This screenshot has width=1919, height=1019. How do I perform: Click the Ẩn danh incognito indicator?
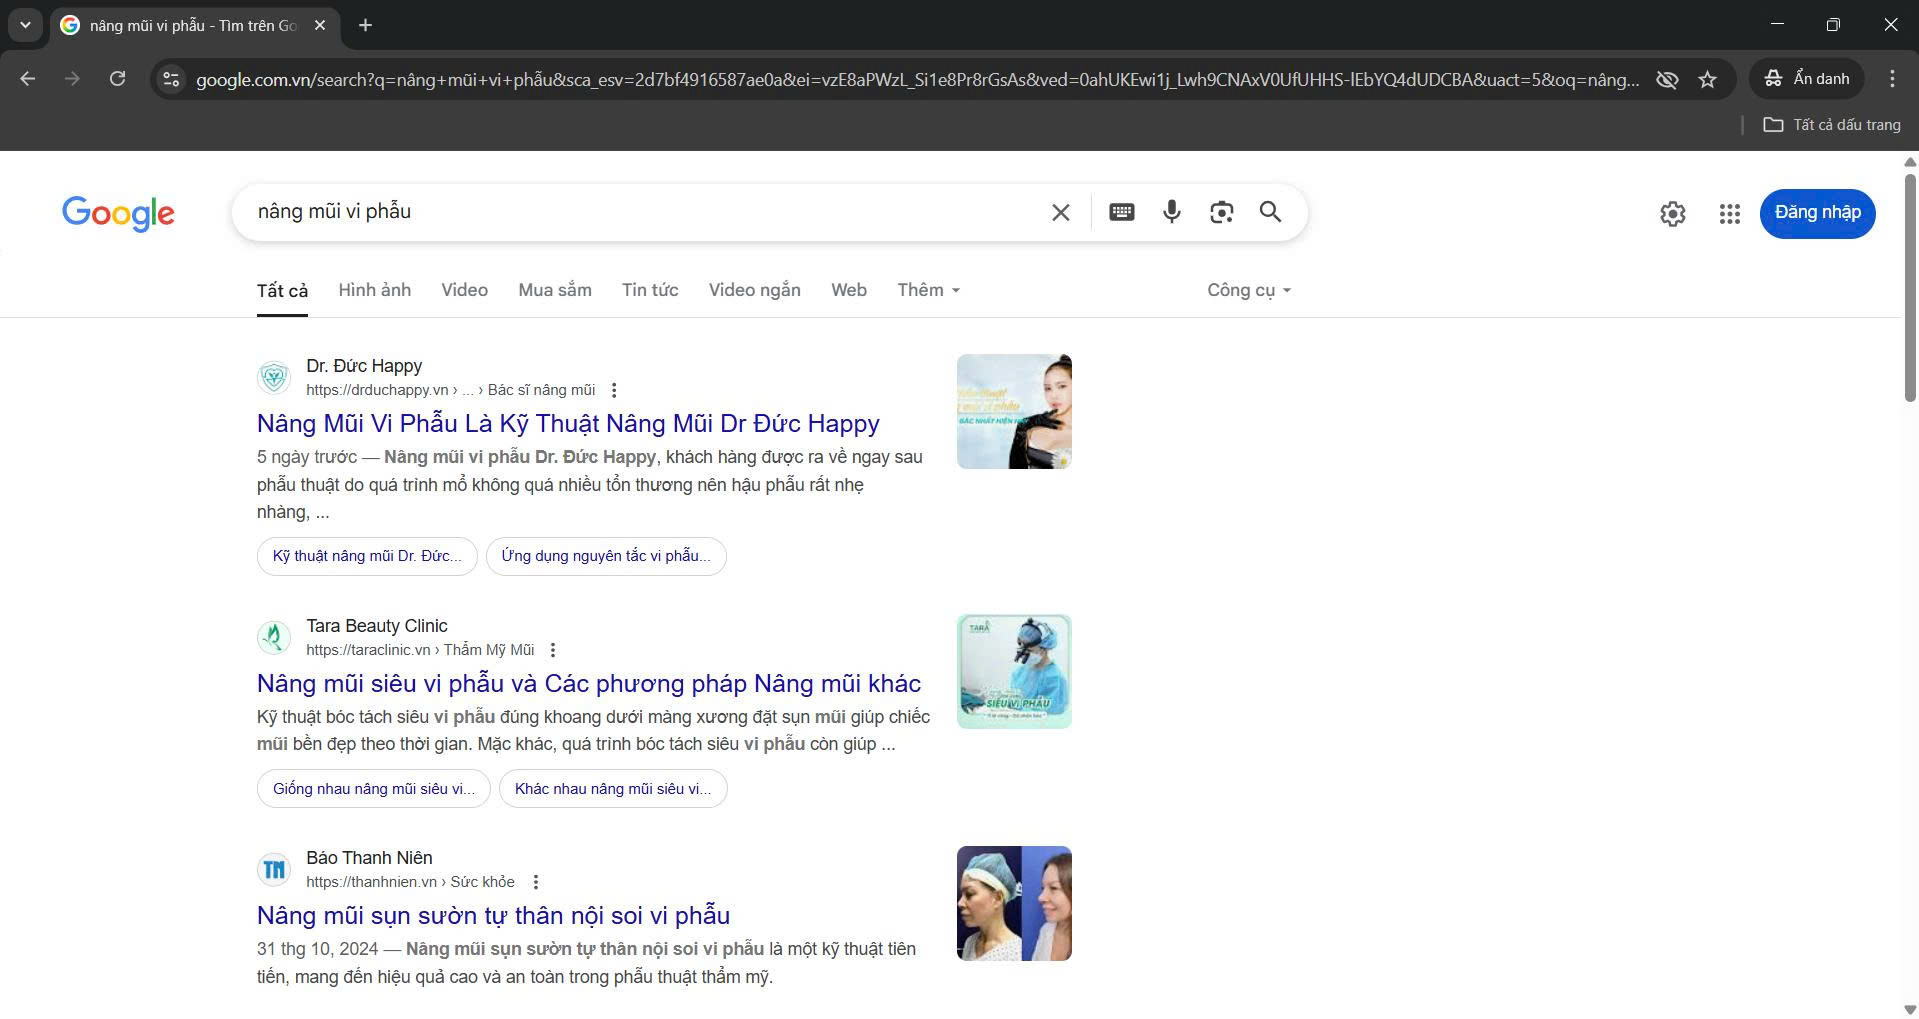tap(1806, 79)
